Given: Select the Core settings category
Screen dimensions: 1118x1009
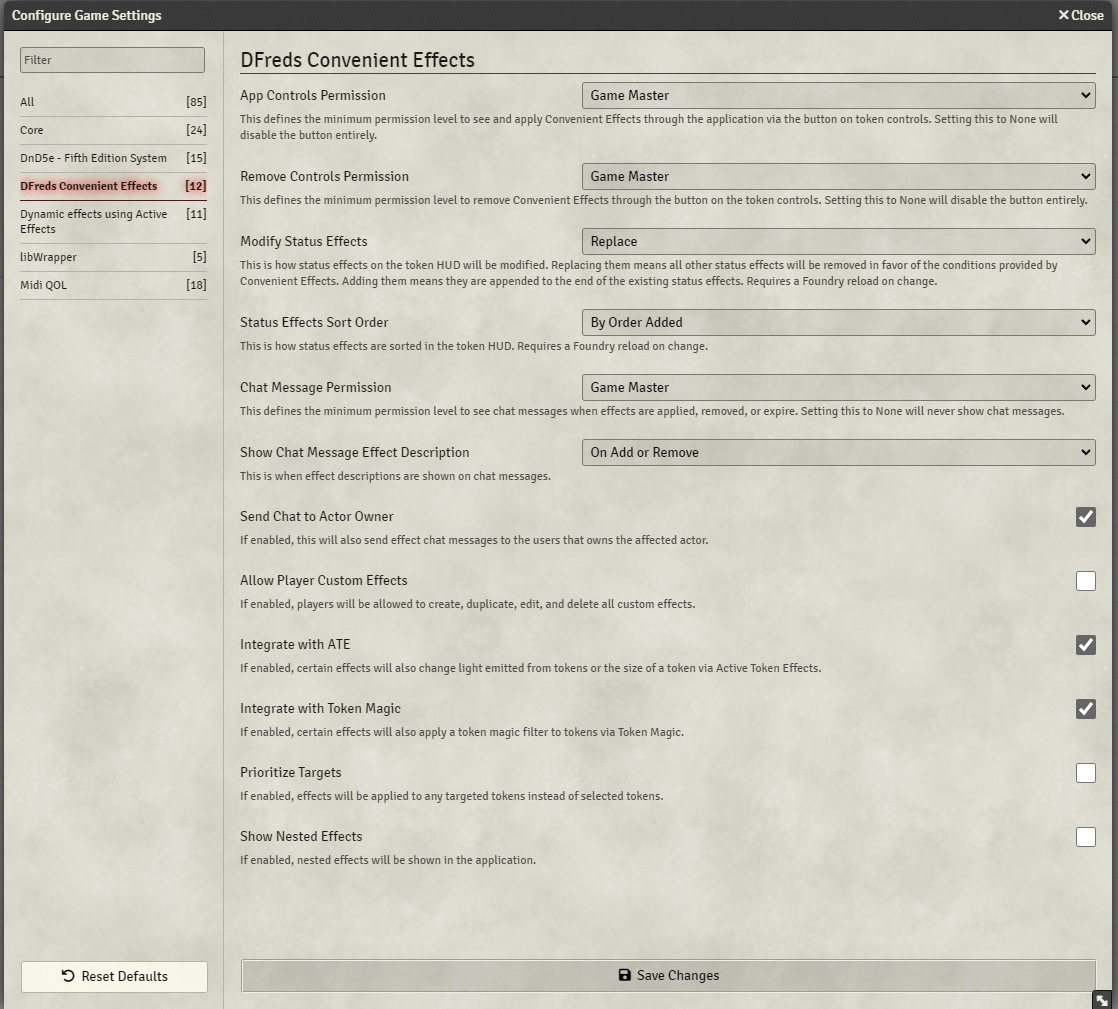Looking at the screenshot, I should tap(113, 130).
